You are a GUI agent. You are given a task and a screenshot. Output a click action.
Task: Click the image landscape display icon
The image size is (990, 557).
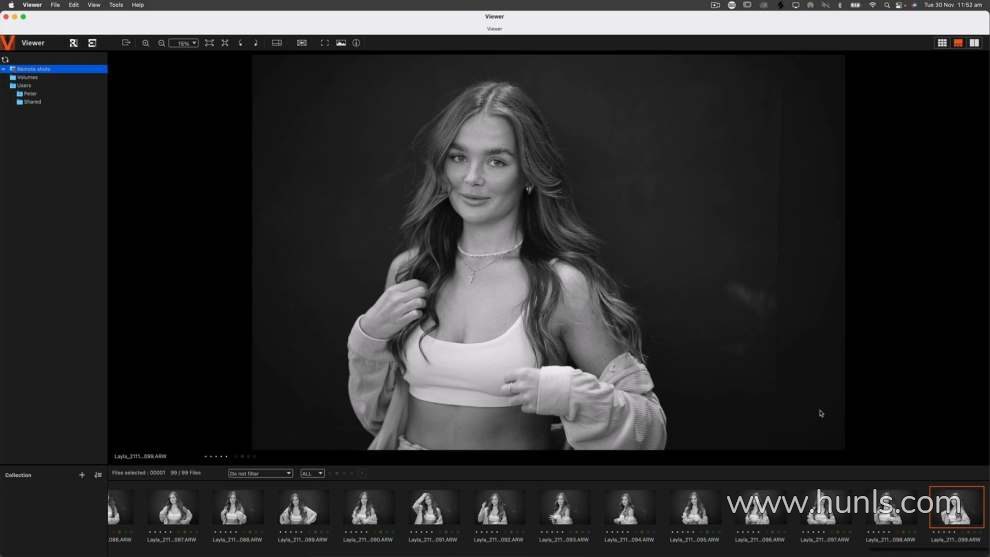pos(341,43)
